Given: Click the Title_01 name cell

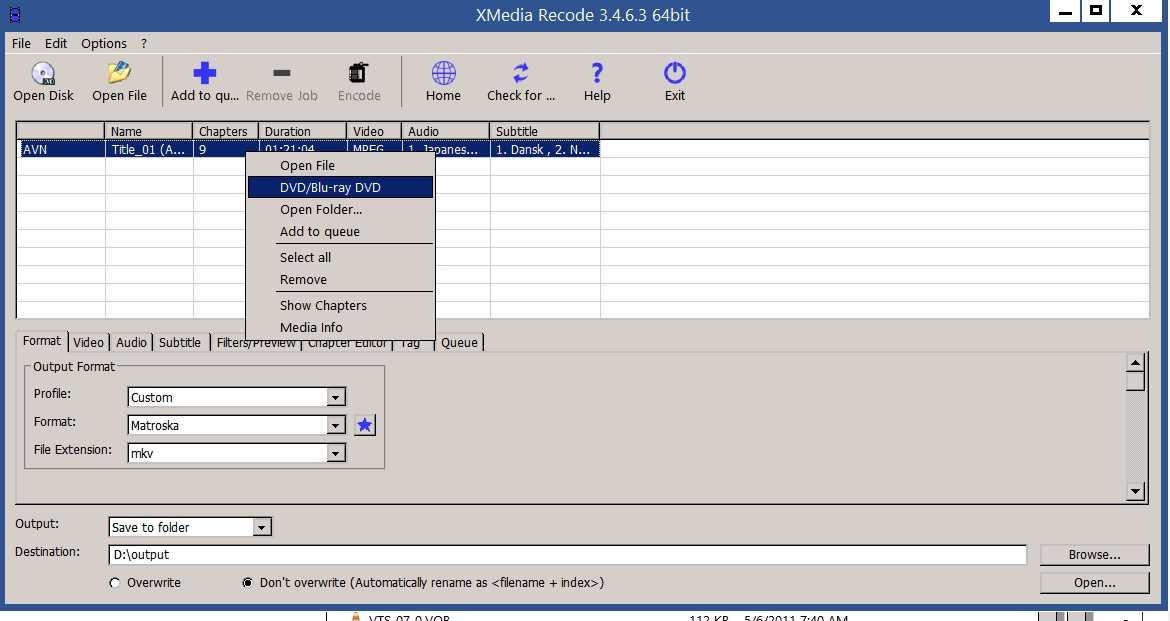Looking at the screenshot, I should pos(149,149).
